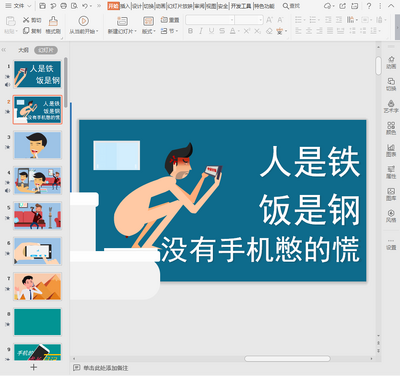Expand the numbered list dropdown

pyautogui.click(x=319, y=20)
